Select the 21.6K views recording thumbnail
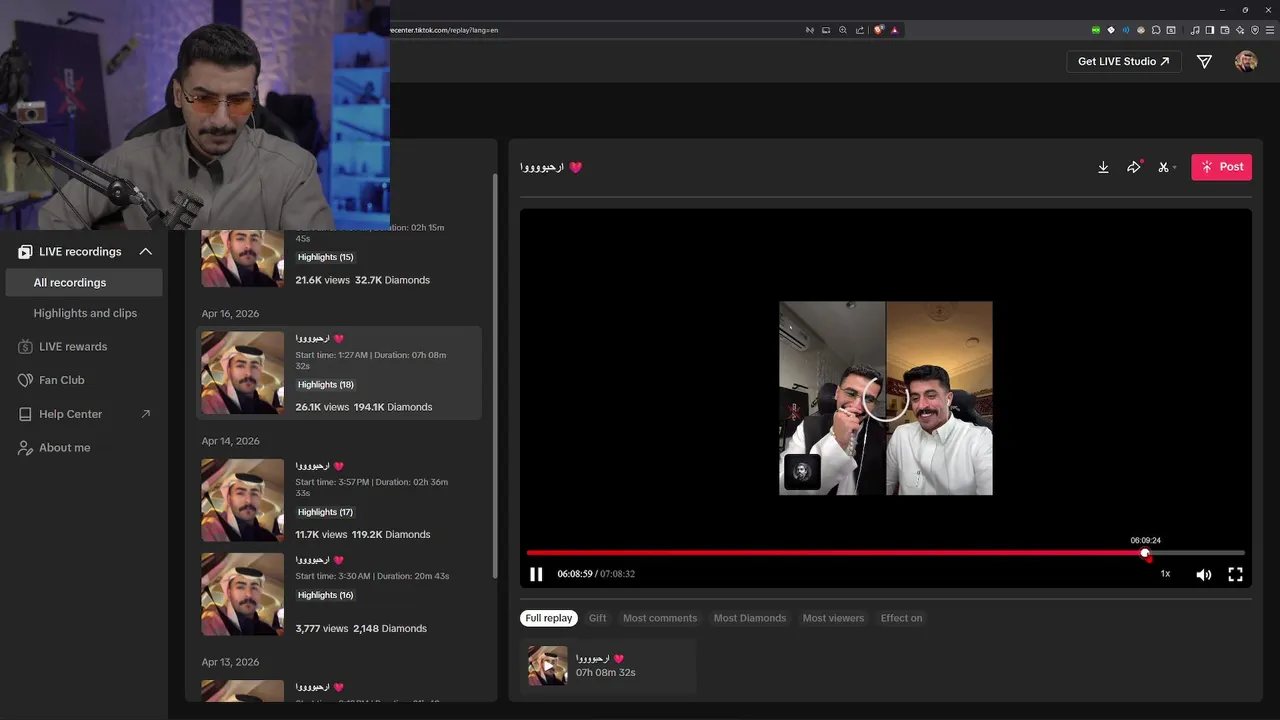This screenshot has height=720, width=1280. click(x=243, y=258)
